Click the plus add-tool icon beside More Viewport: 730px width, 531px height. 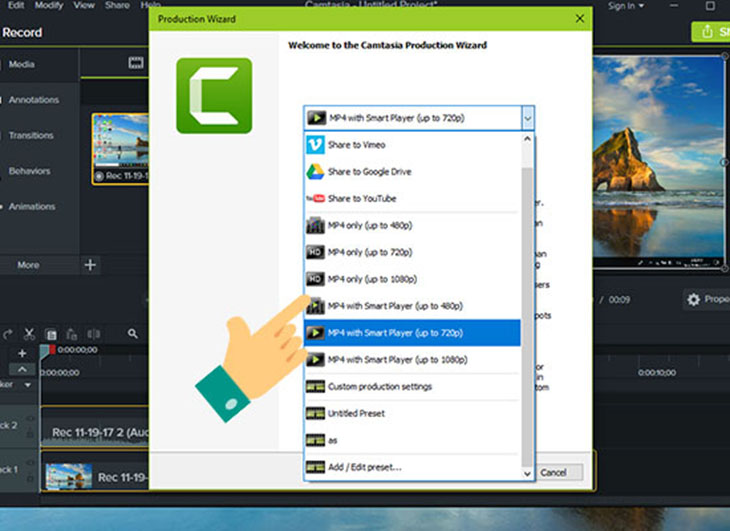[x=90, y=265]
